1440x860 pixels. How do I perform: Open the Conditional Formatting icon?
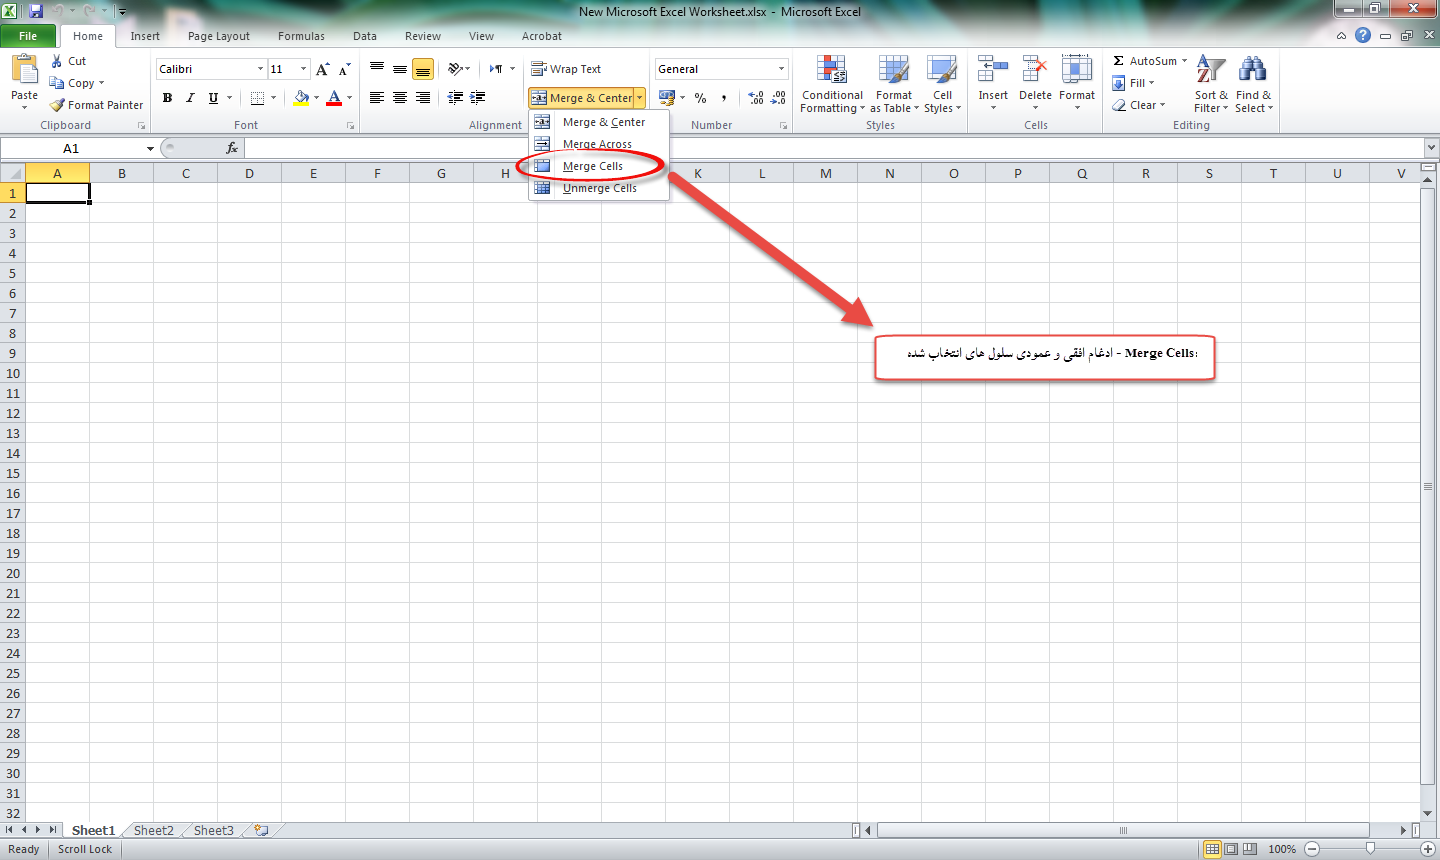click(831, 70)
